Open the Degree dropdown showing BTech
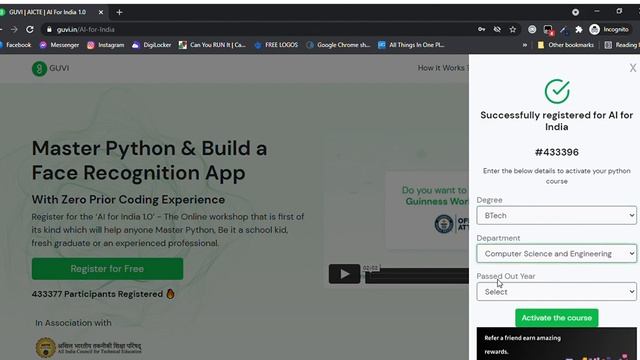Viewport: 640px width, 360px height. tap(556, 216)
